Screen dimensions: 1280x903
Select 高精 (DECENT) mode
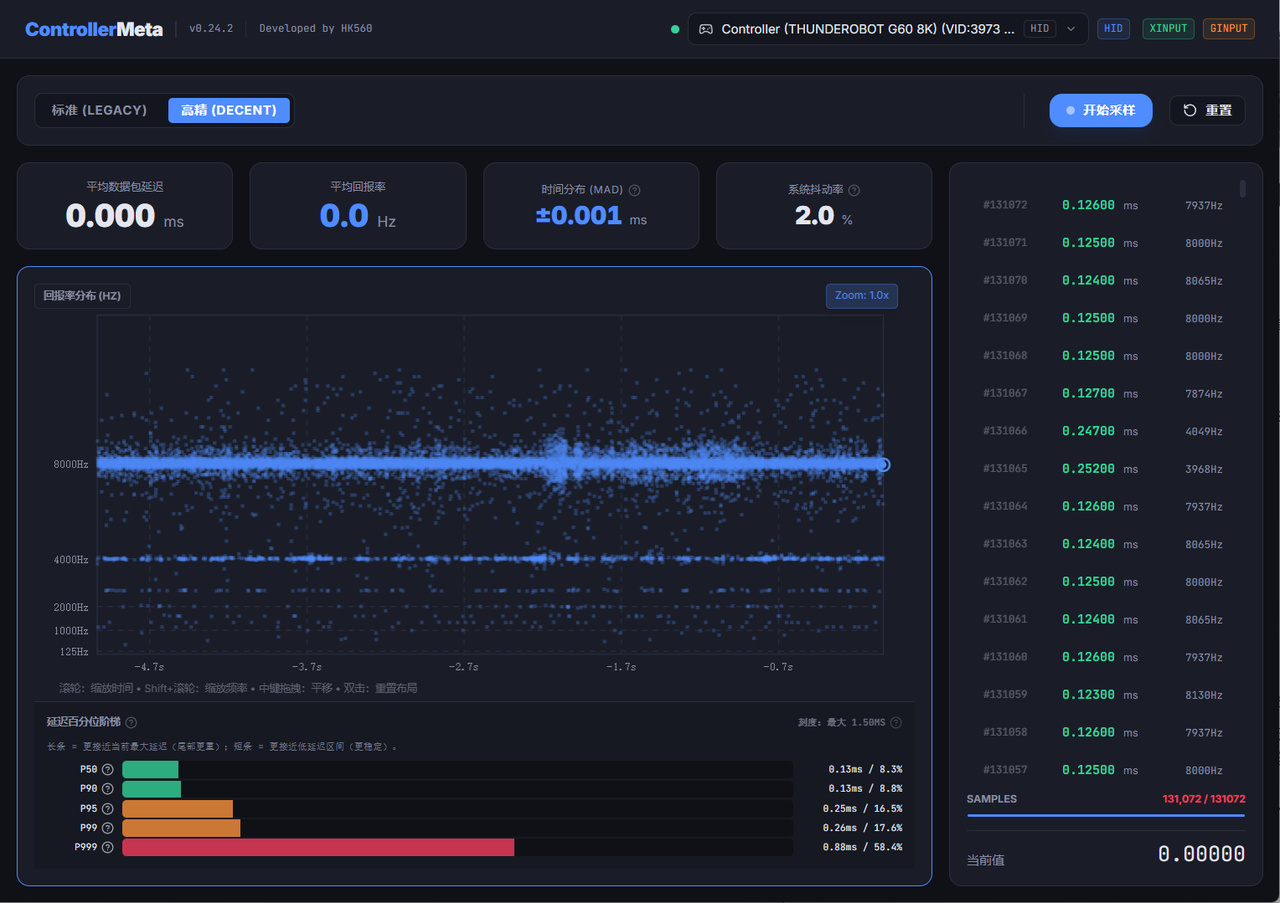pyautogui.click(x=229, y=110)
